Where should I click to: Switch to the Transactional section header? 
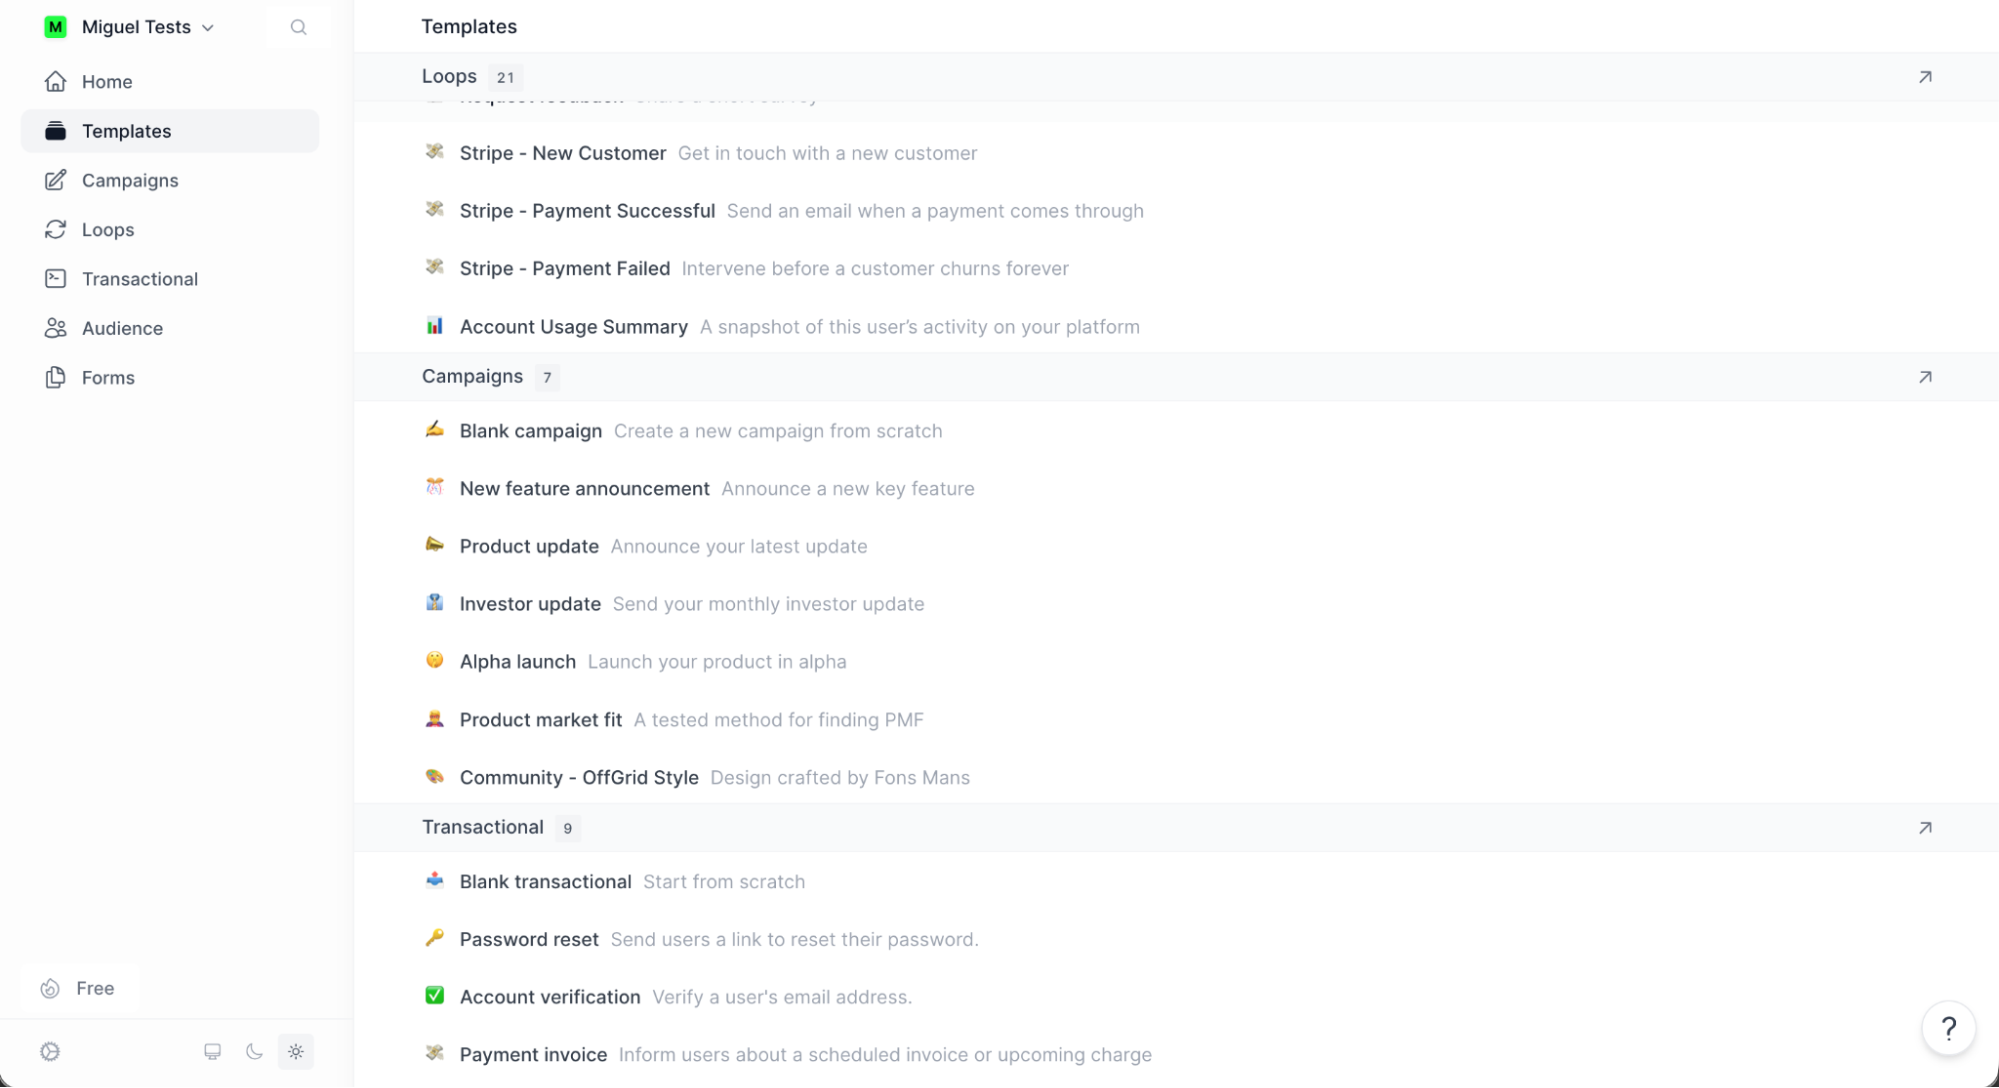coord(483,827)
